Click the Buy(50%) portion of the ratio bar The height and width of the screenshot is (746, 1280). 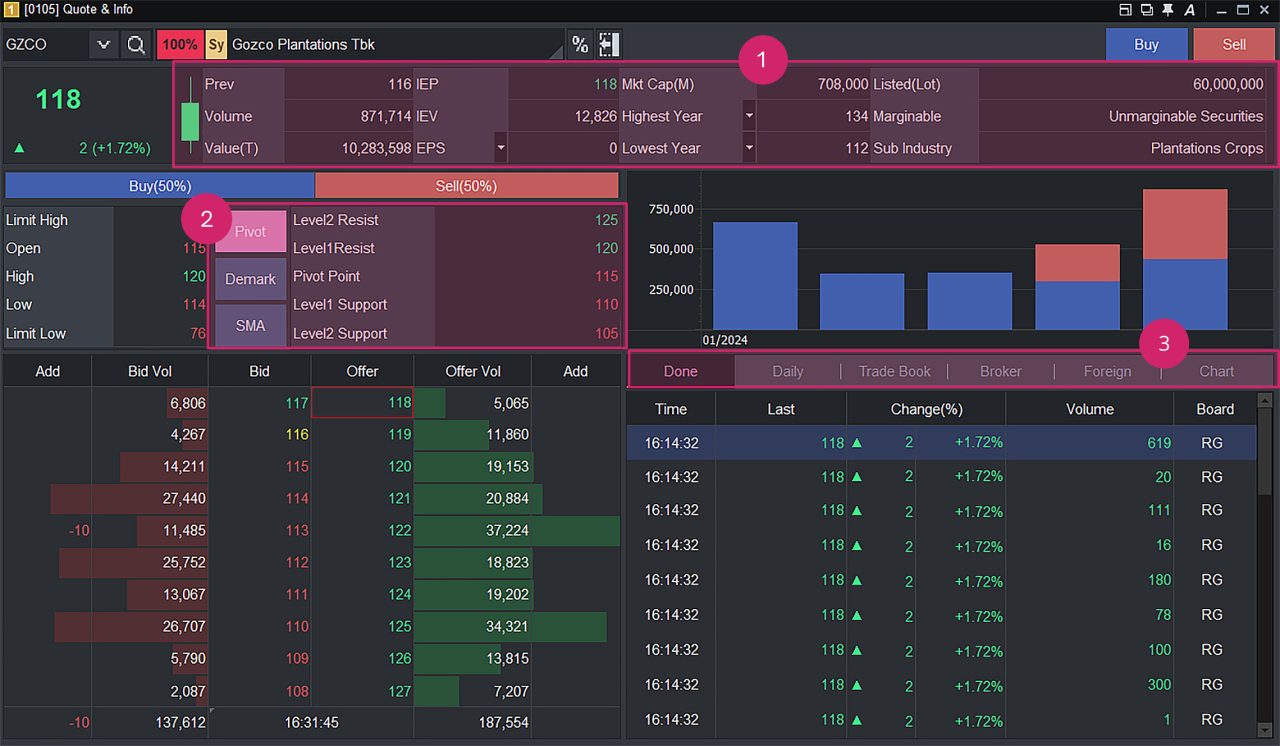(x=160, y=186)
